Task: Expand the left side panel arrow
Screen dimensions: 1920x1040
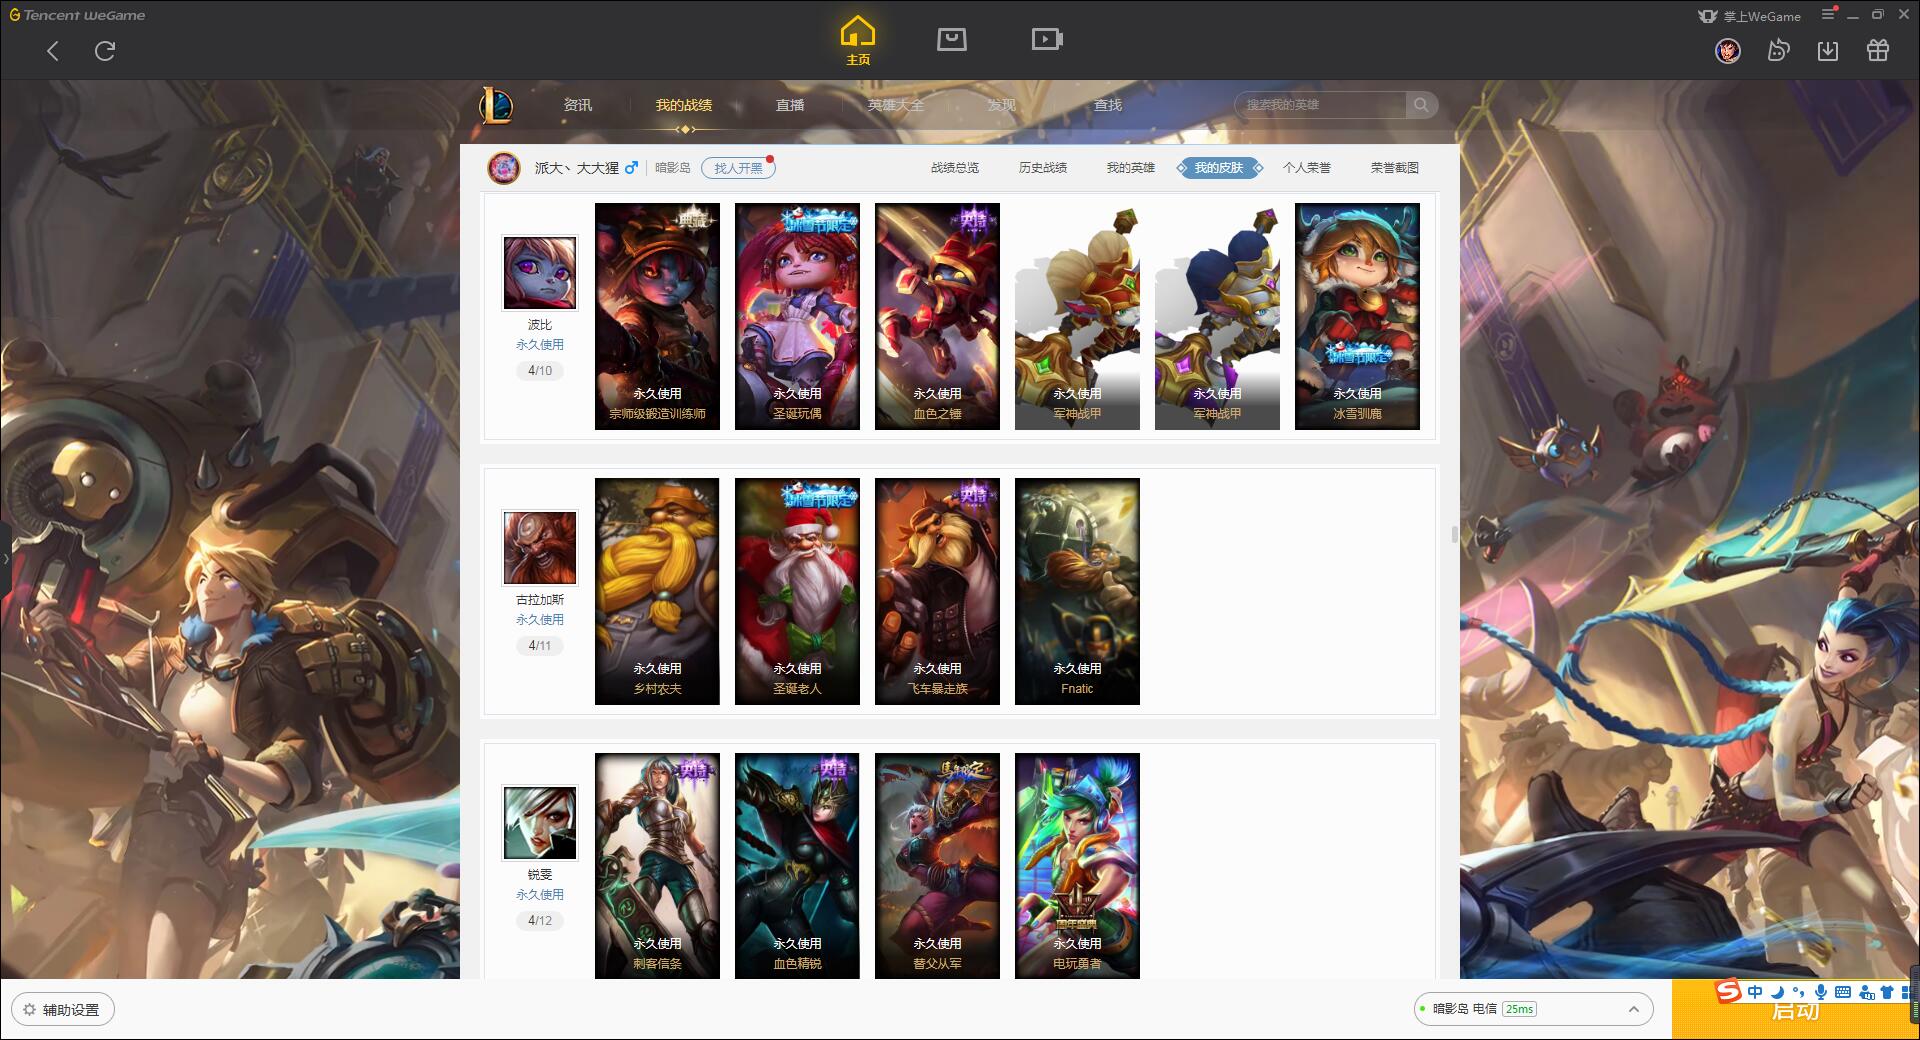Action: 5,558
